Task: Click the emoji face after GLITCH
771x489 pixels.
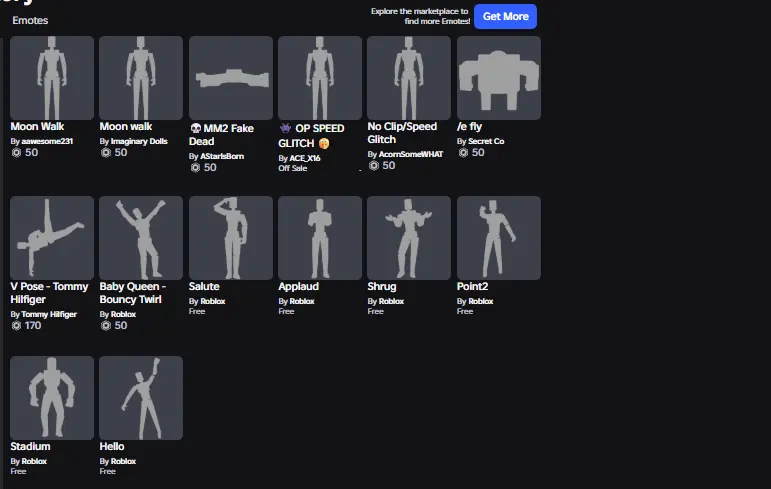Action: (x=324, y=143)
